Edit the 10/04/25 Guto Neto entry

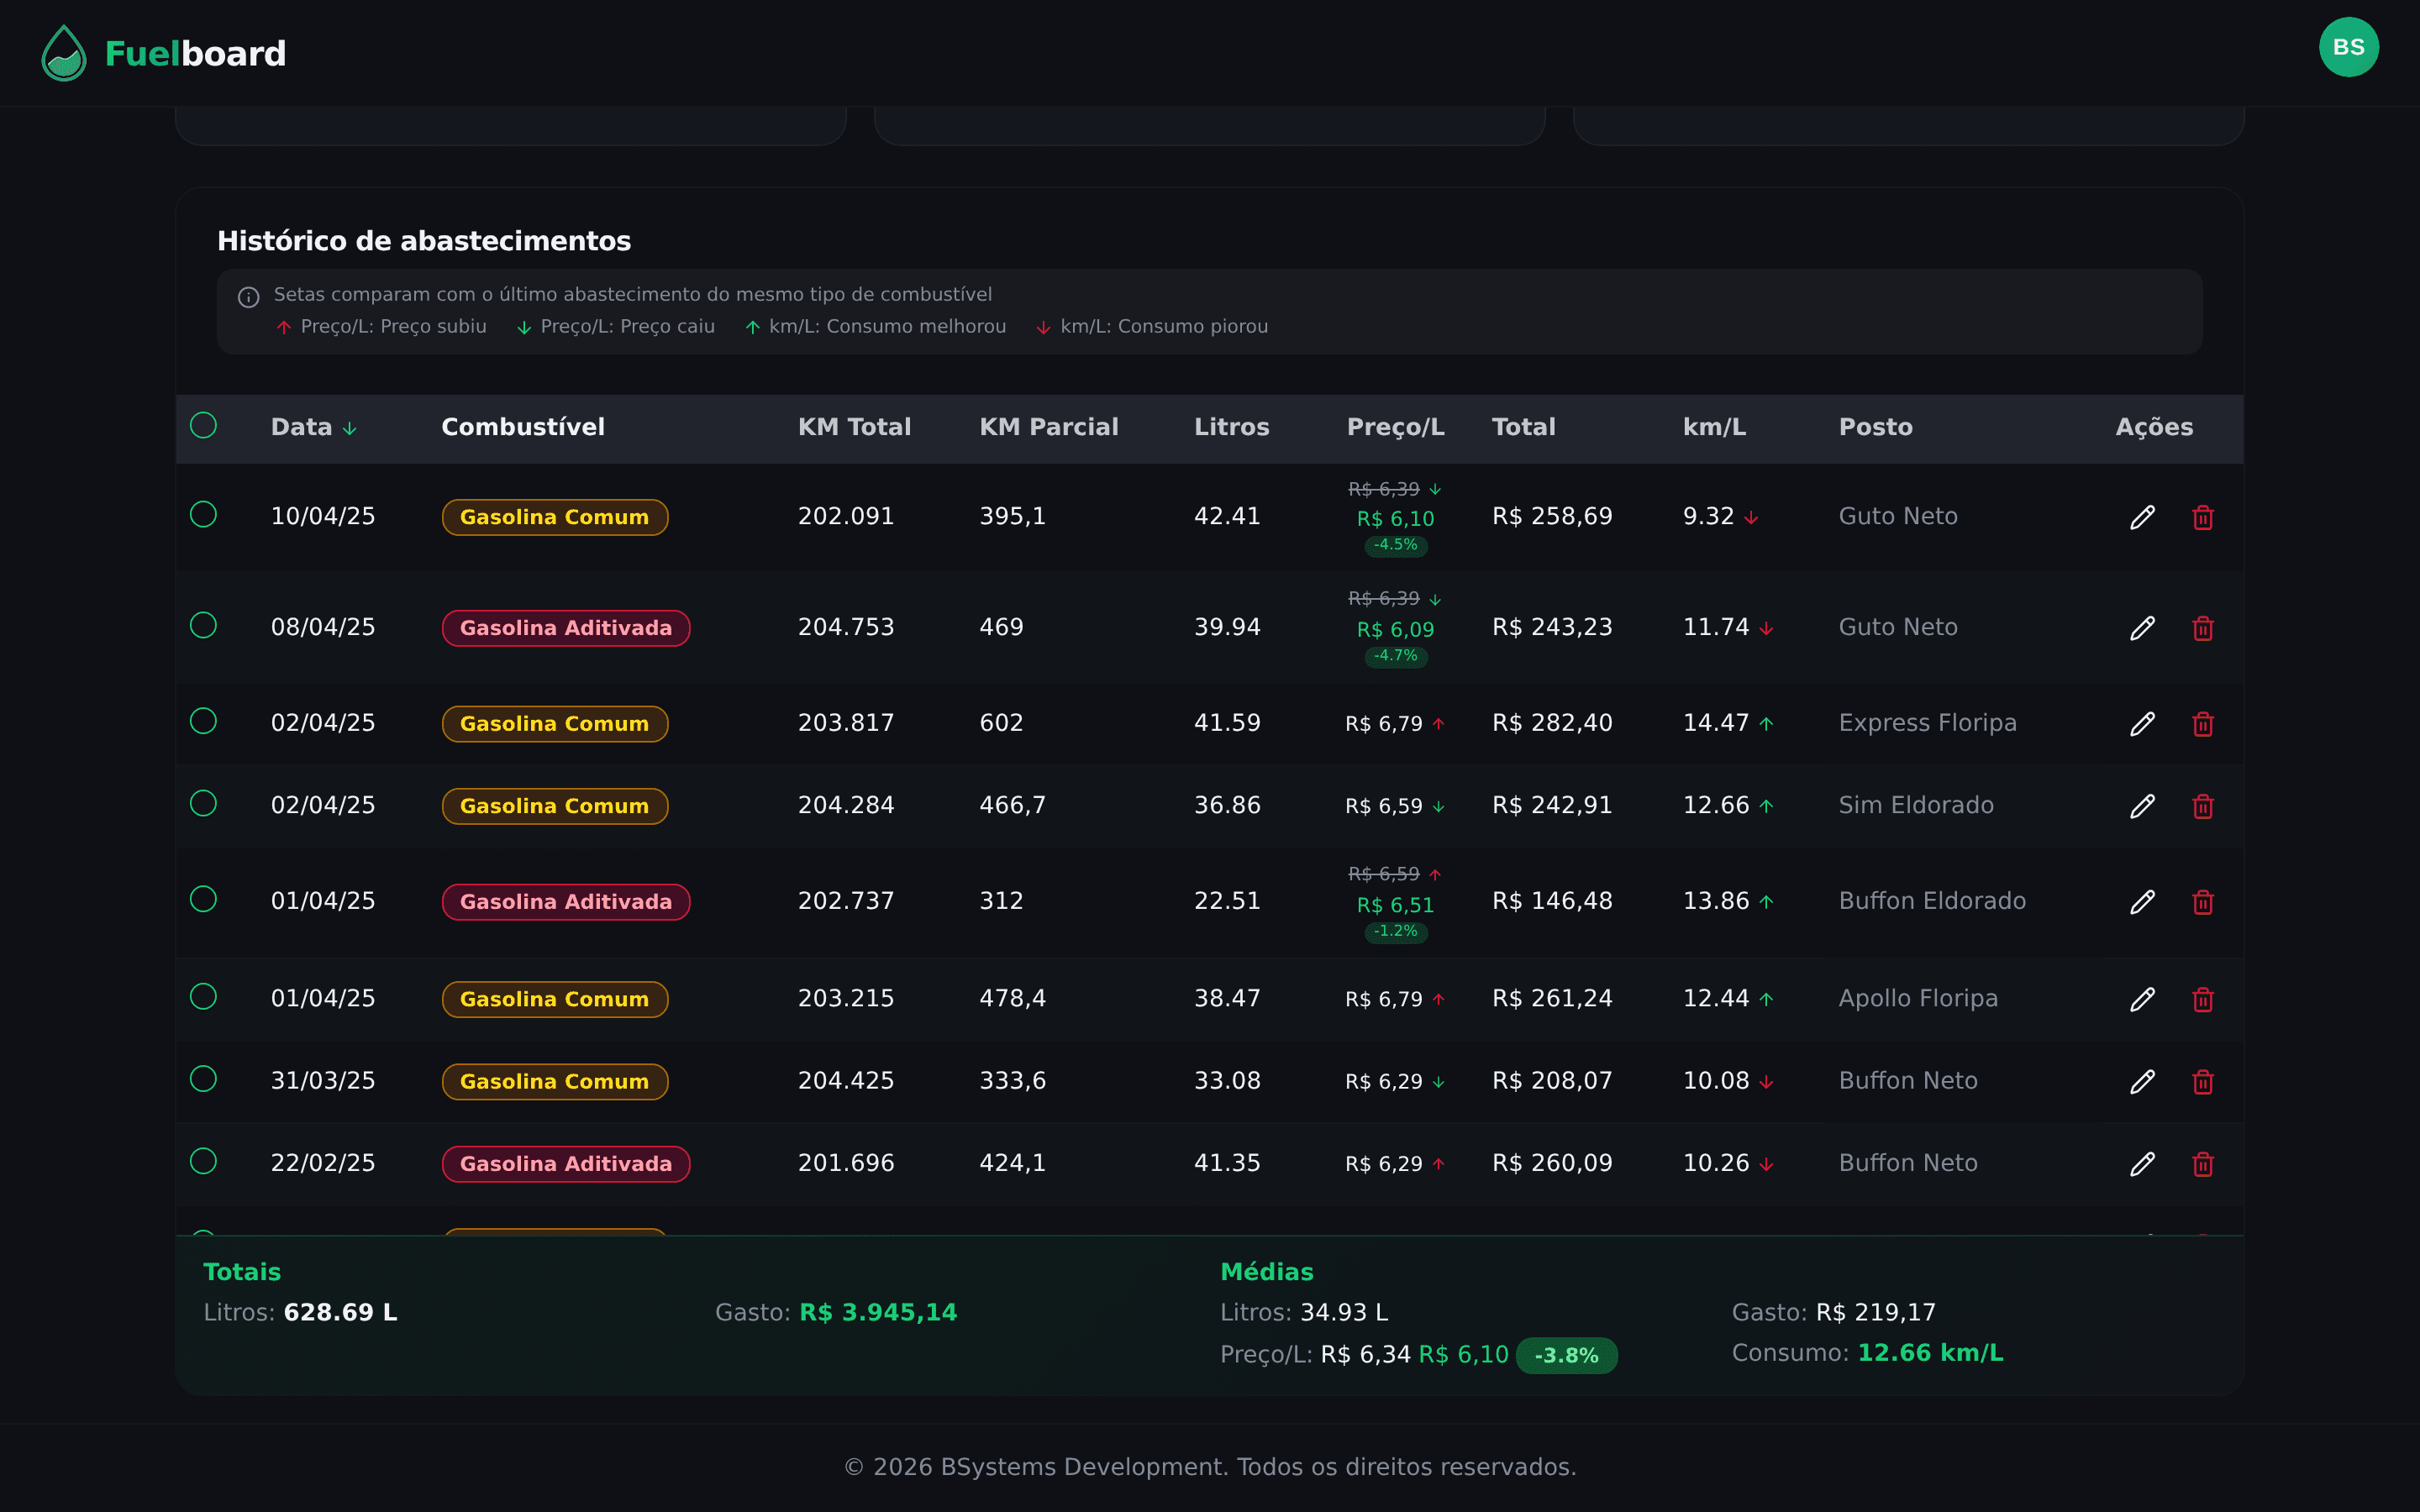click(x=2141, y=517)
